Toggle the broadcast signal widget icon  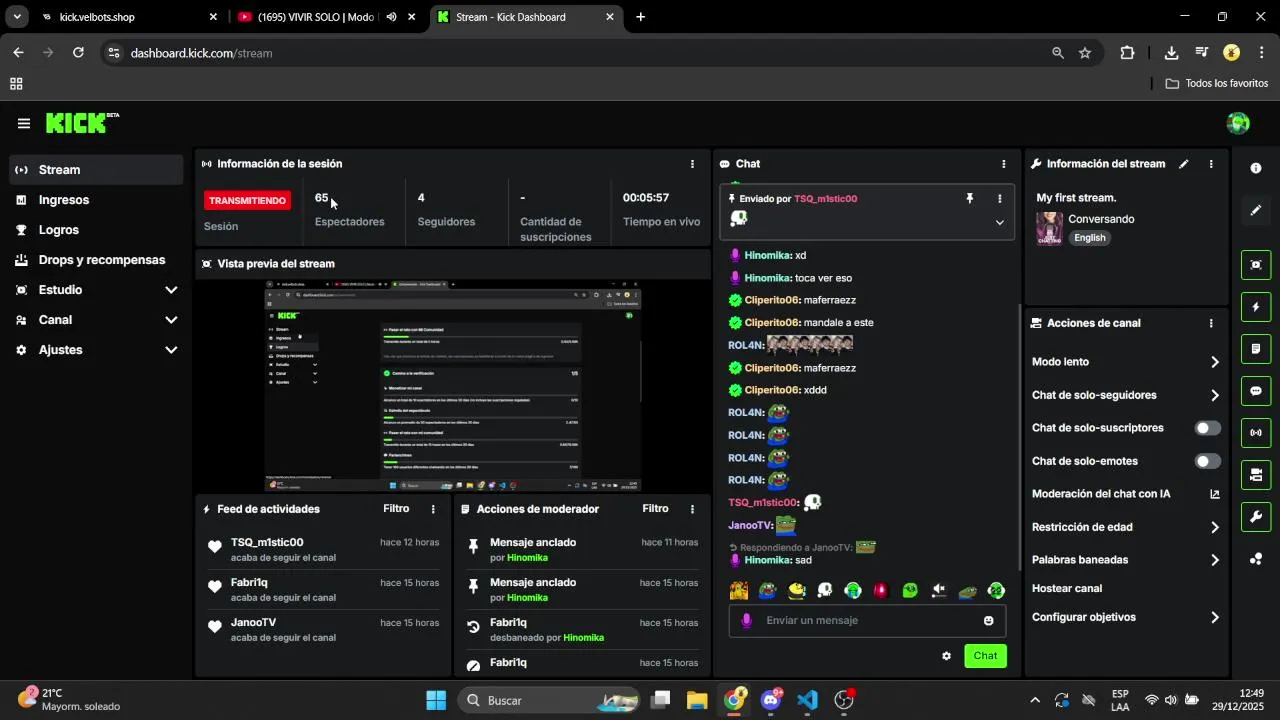point(1256,433)
